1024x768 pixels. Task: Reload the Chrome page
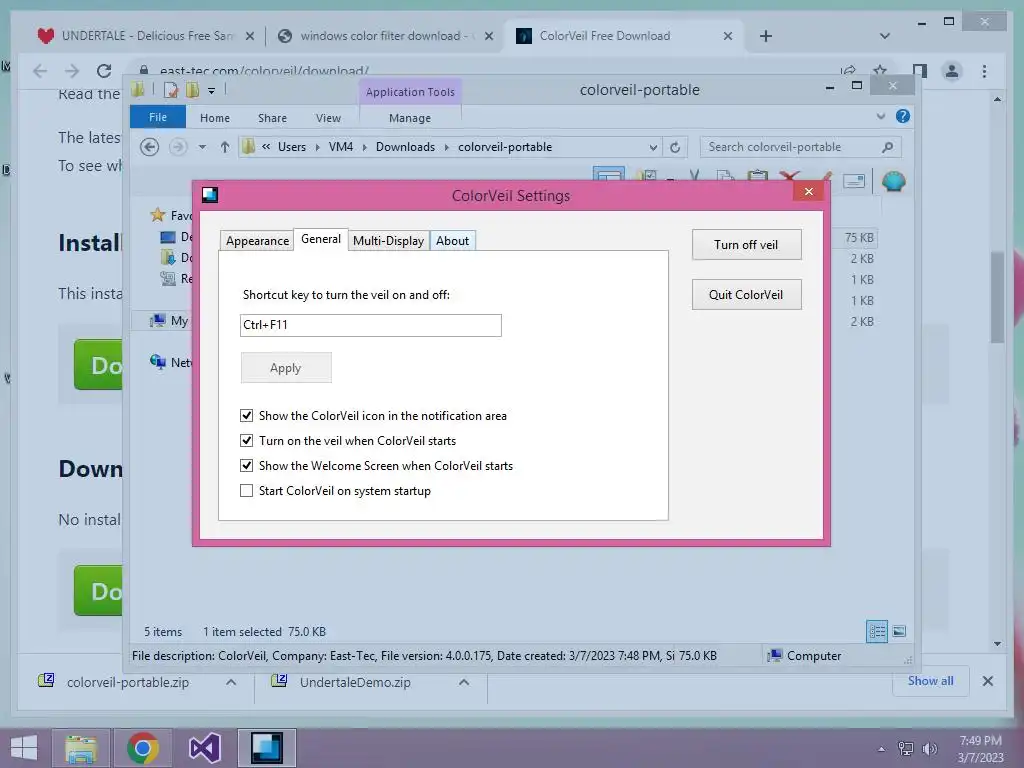point(103,71)
